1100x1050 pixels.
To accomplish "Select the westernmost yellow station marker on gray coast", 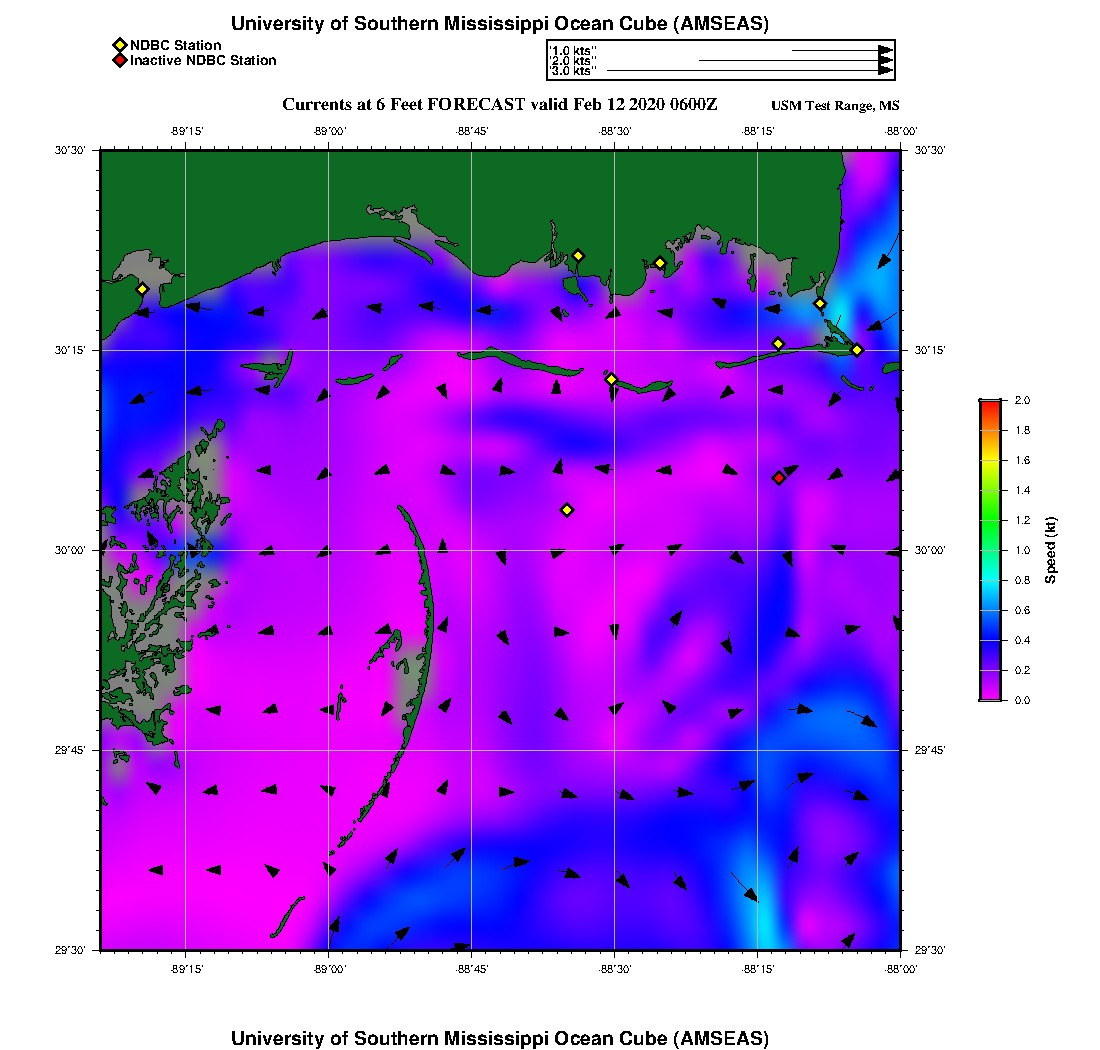I will coord(142,289).
